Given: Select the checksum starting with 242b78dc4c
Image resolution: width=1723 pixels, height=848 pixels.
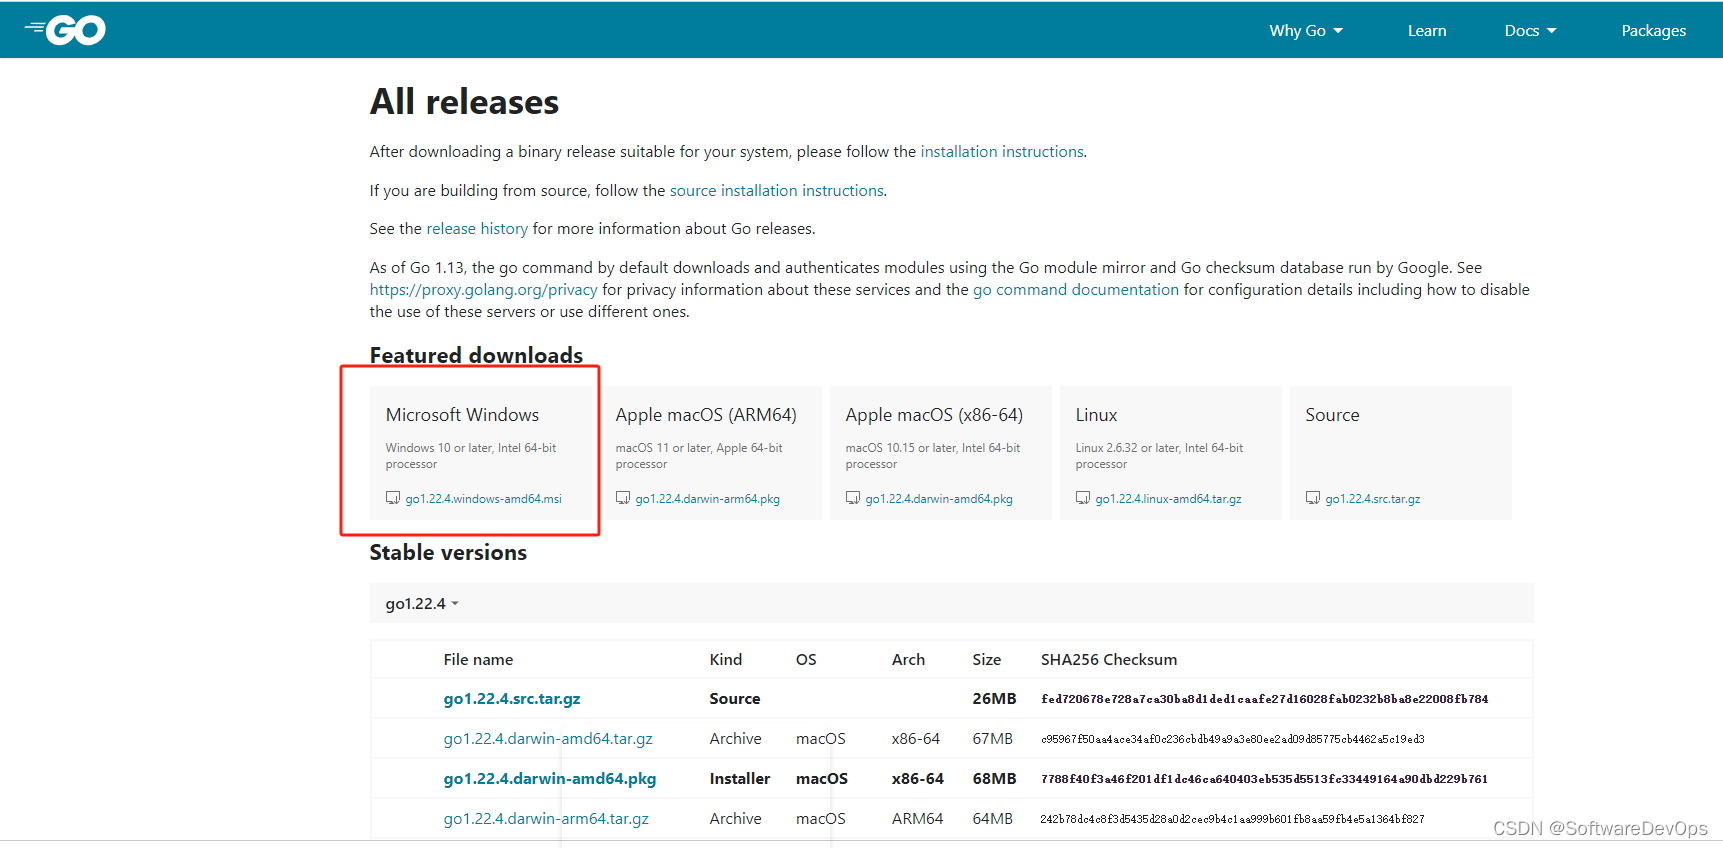Looking at the screenshot, I should tap(1232, 819).
